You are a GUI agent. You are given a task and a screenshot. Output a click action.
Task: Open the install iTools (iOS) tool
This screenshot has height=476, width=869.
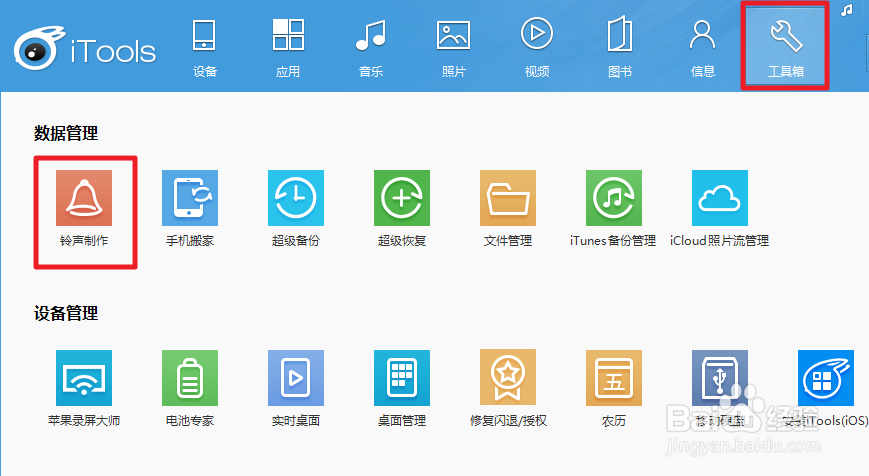pyautogui.click(x=825, y=378)
